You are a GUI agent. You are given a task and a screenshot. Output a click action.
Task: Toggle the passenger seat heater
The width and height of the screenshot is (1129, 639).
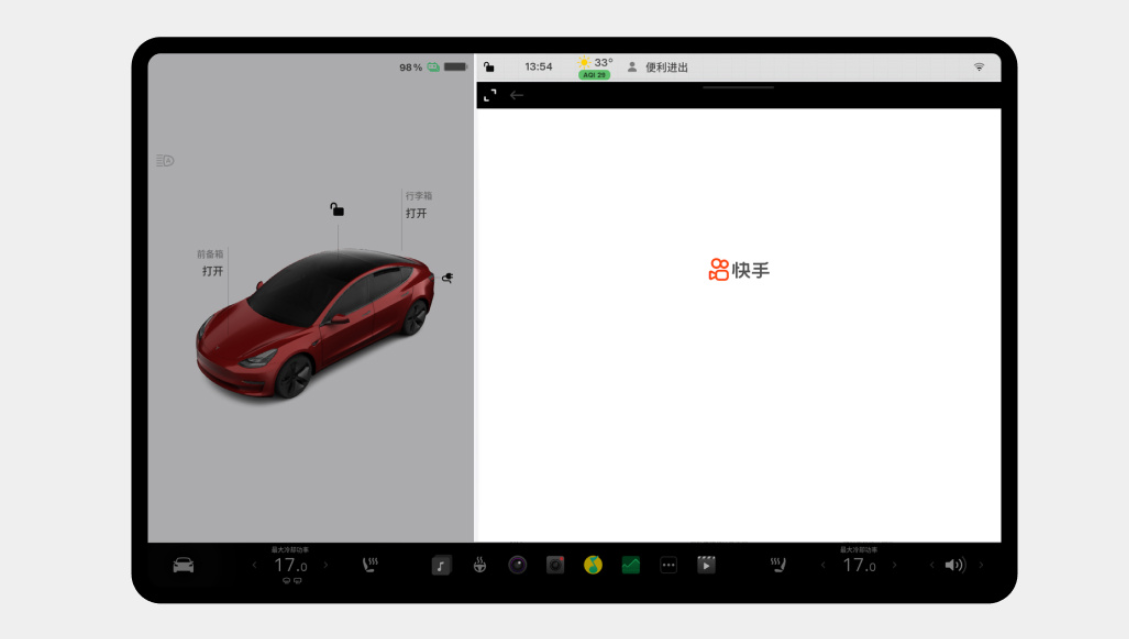(778, 566)
